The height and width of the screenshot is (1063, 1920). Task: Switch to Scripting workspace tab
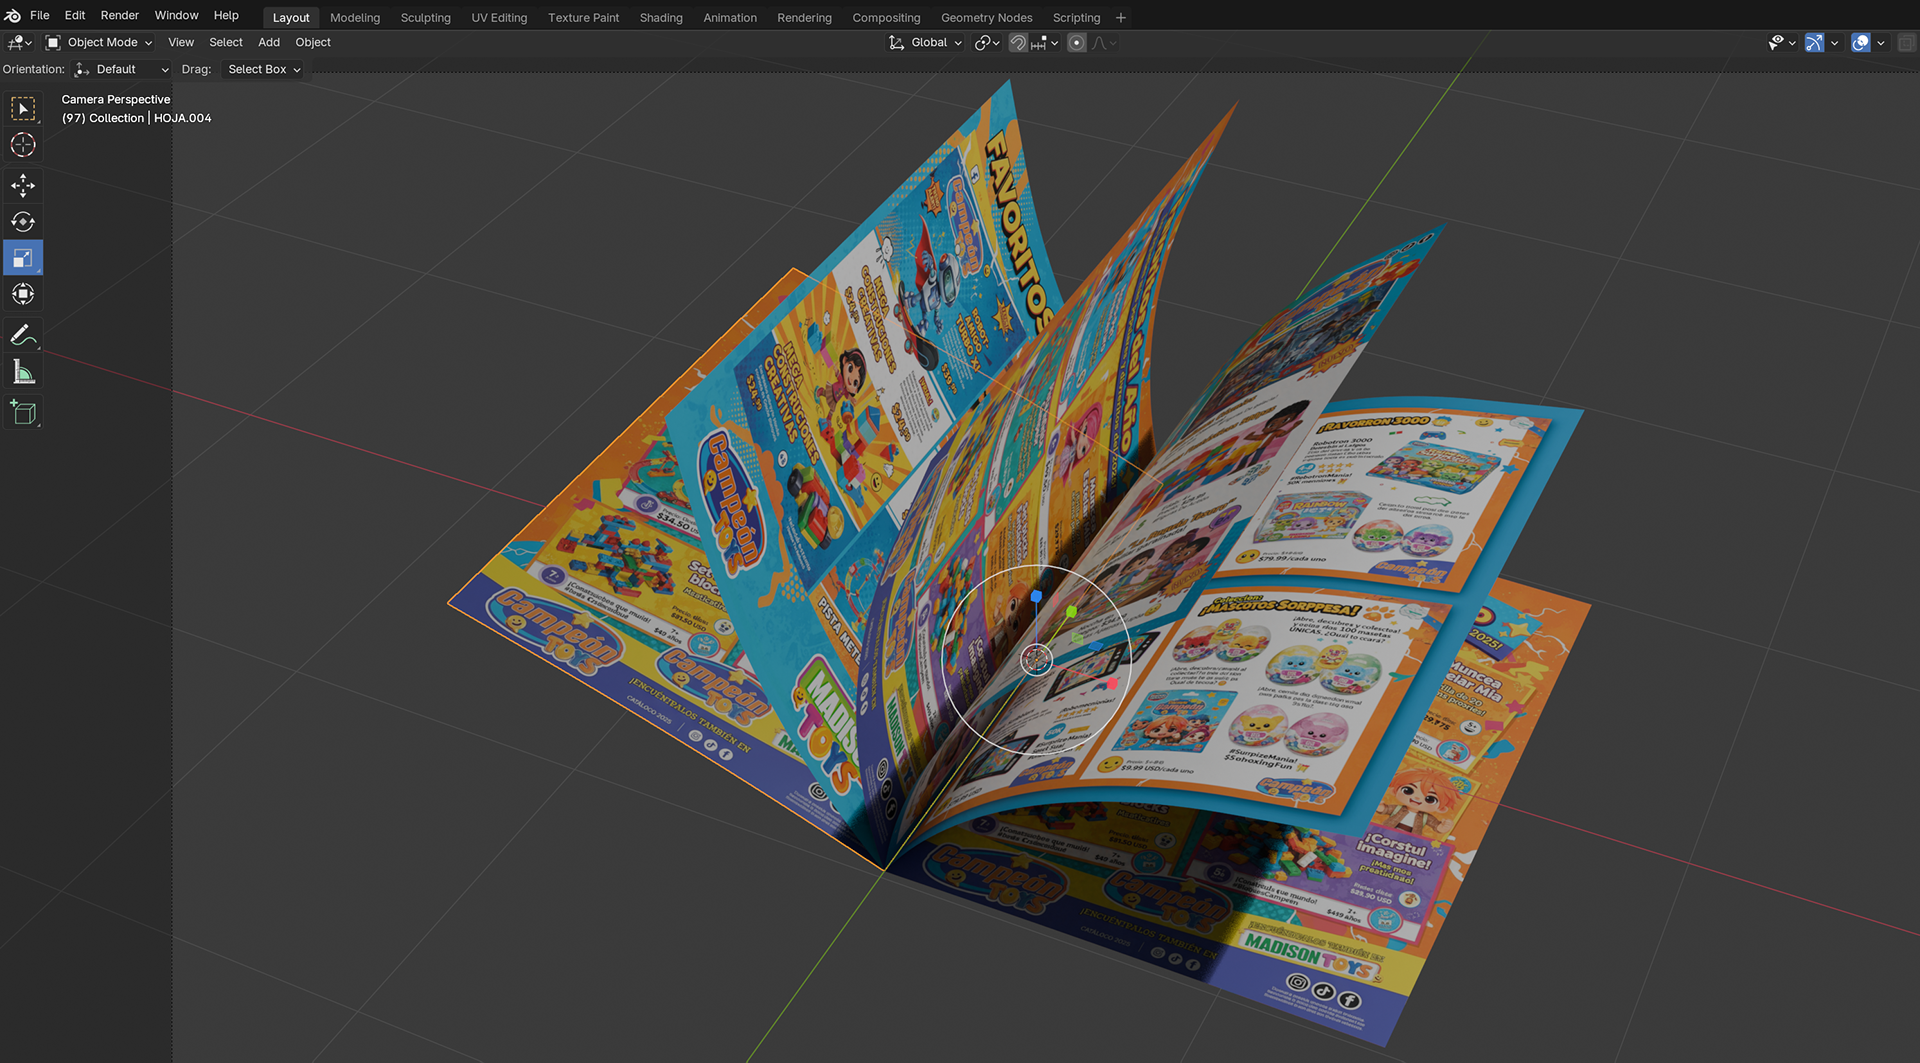(1076, 18)
